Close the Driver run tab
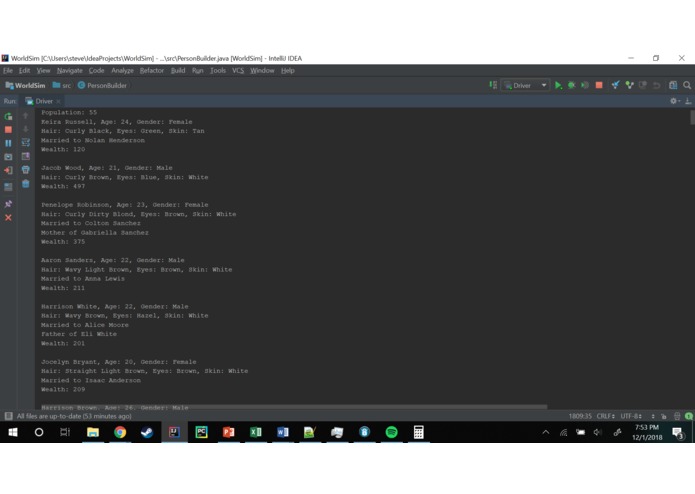Viewport: 695px width, 494px height. point(59,101)
